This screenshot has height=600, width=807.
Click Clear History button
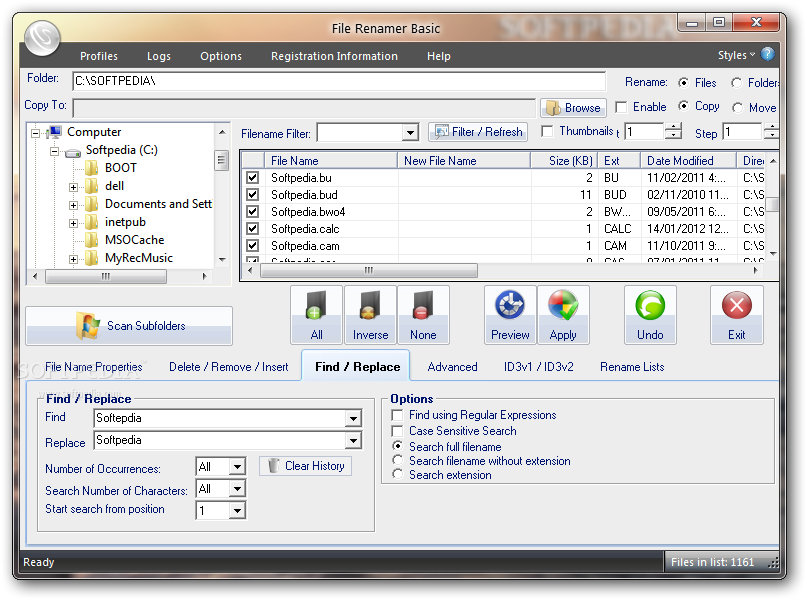(306, 466)
